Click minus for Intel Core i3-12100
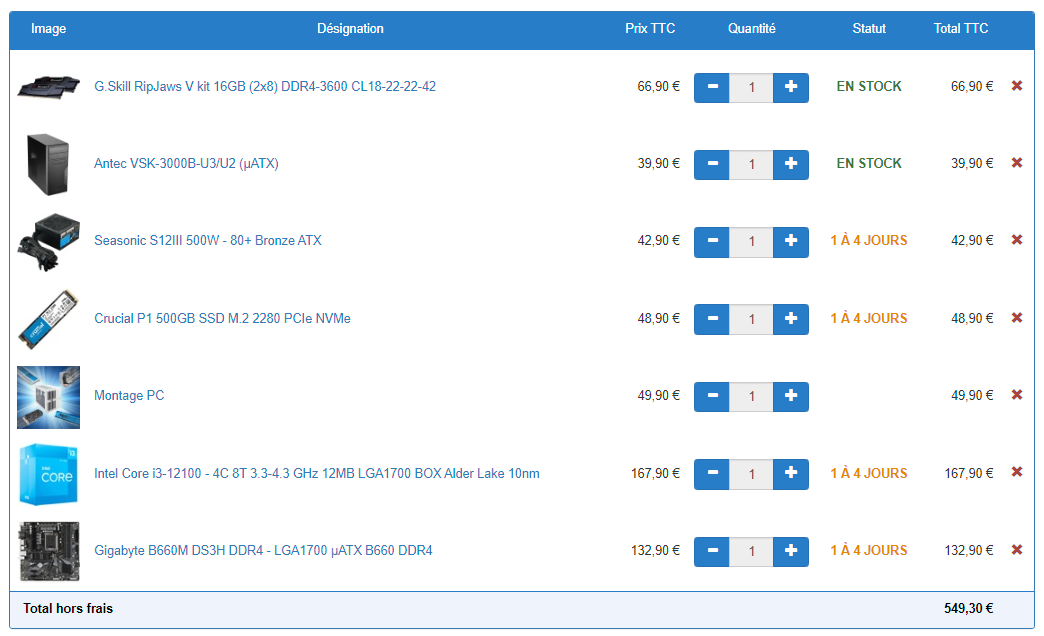This screenshot has height=636, width=1044. pyautogui.click(x=712, y=474)
